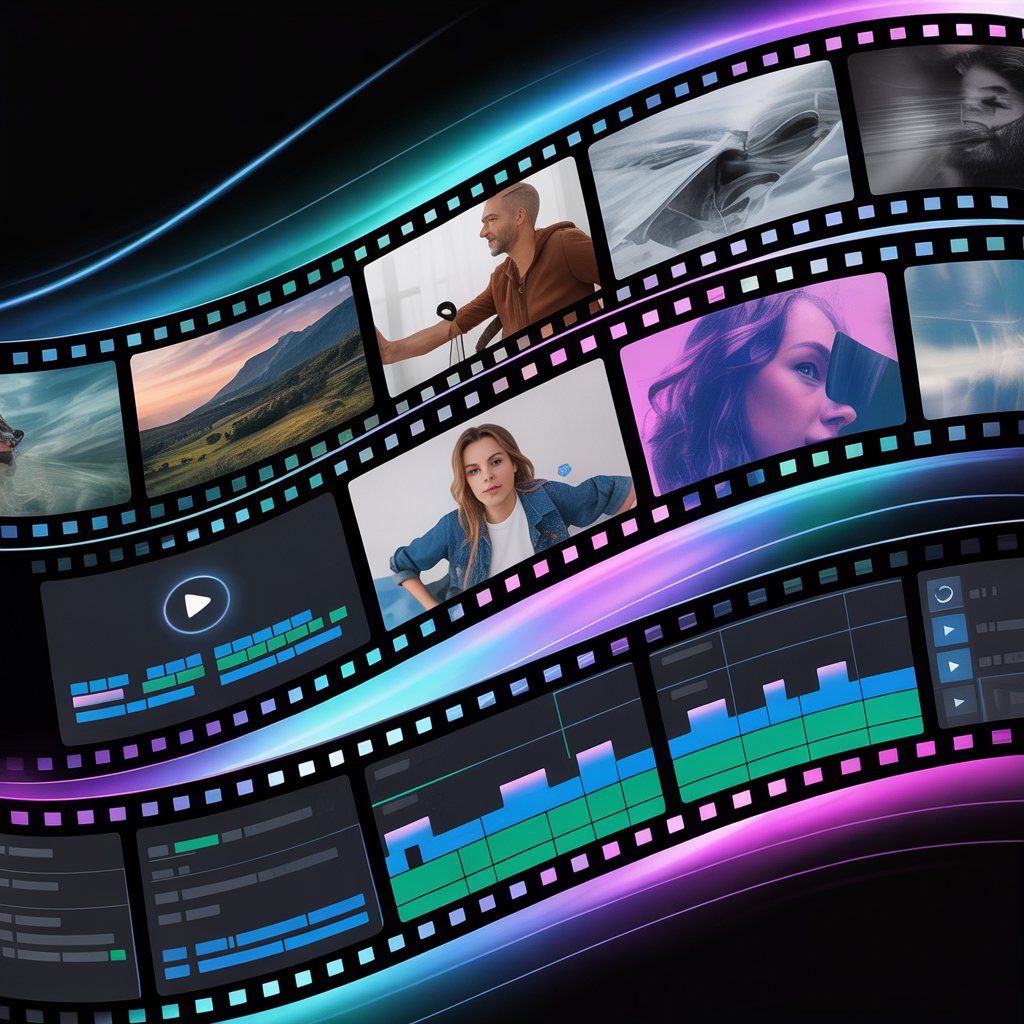This screenshot has height=1024, width=1024.
Task: Activate the second play icon in the right panel
Action: point(953,665)
